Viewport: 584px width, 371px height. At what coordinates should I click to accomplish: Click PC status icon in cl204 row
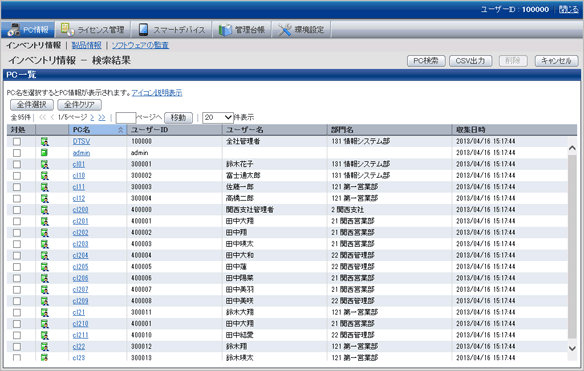pyautogui.click(x=45, y=256)
